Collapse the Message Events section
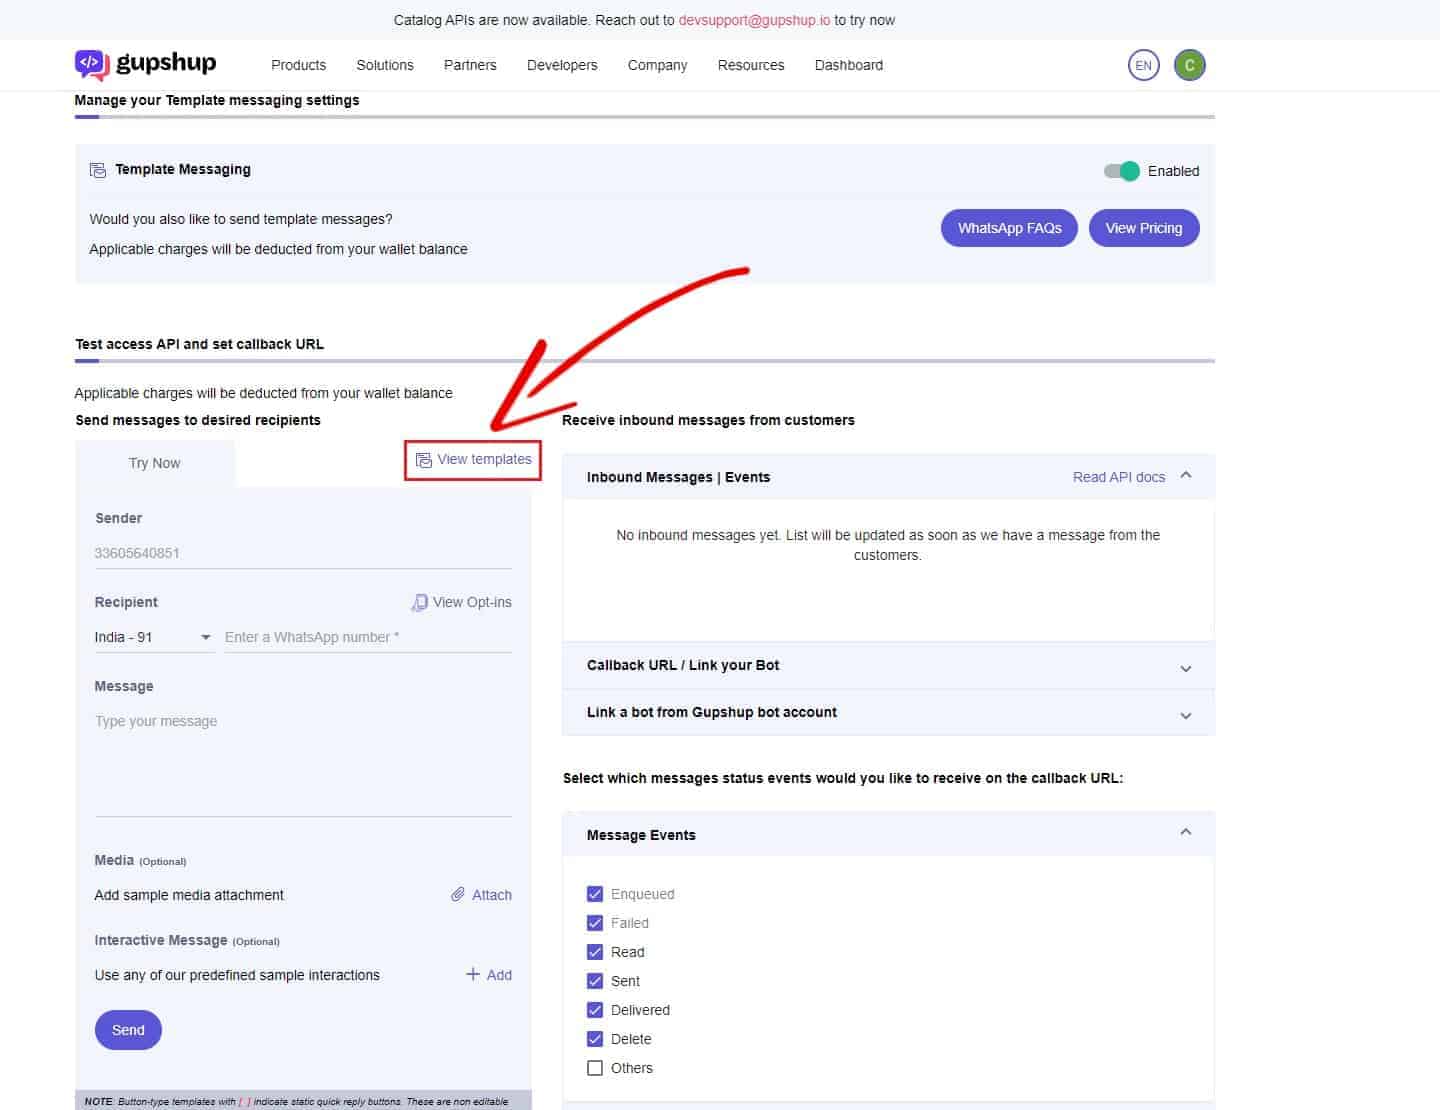The height and width of the screenshot is (1110, 1440). point(1186,833)
